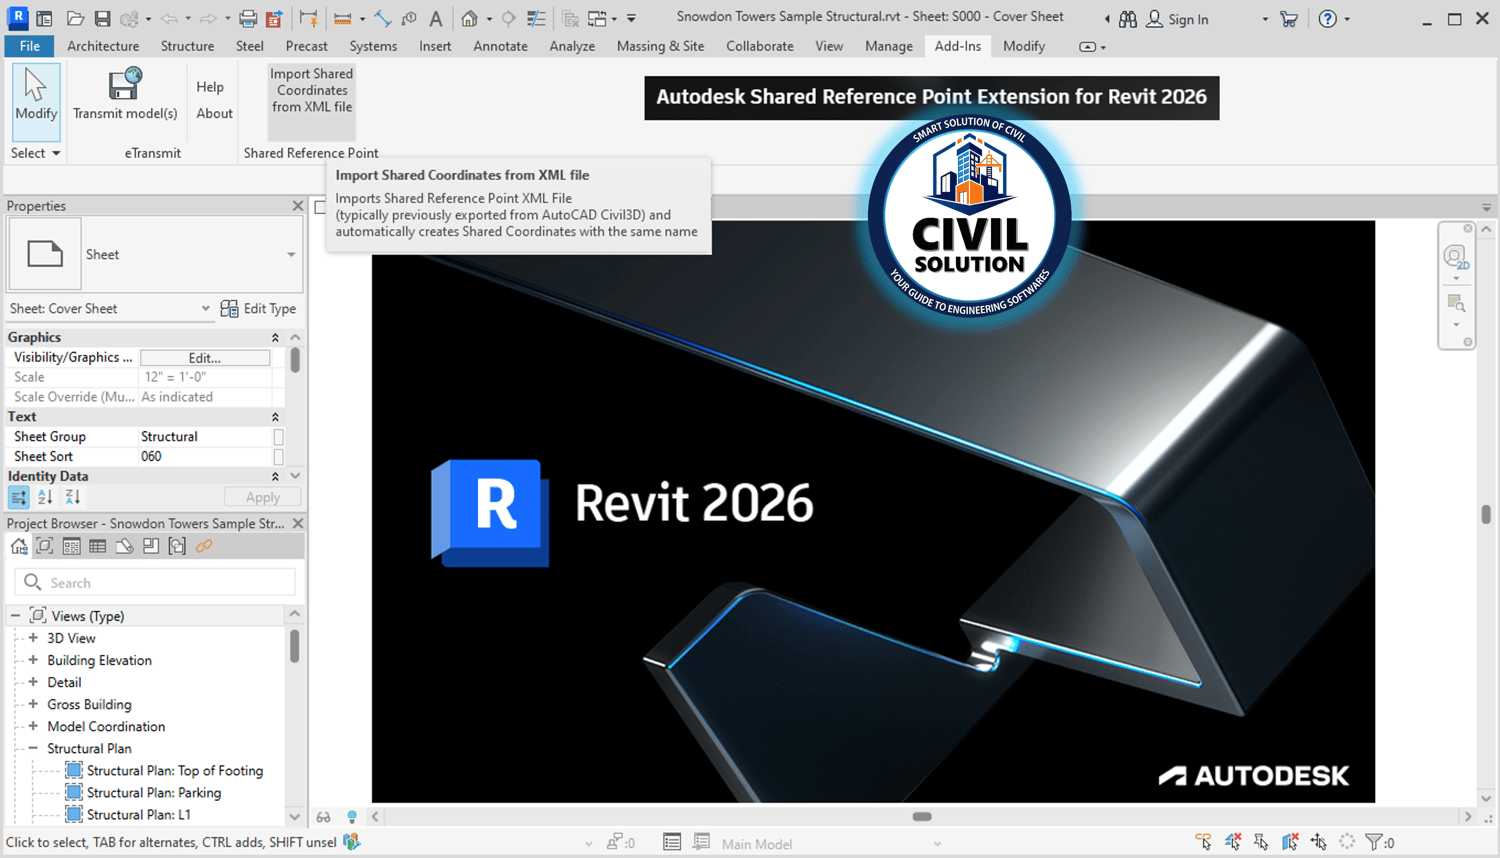Toggle Select Pinned Elements in status bar
Screen dimensions: 1500x858
click(1261, 842)
